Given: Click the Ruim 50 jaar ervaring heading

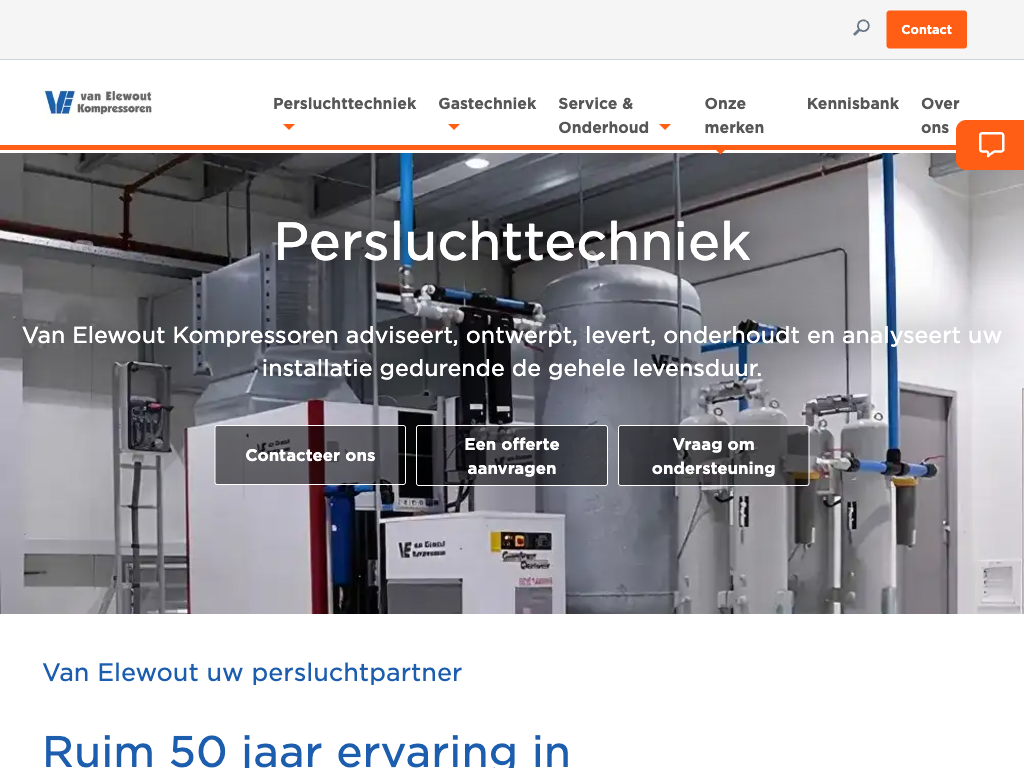Looking at the screenshot, I should click(306, 750).
